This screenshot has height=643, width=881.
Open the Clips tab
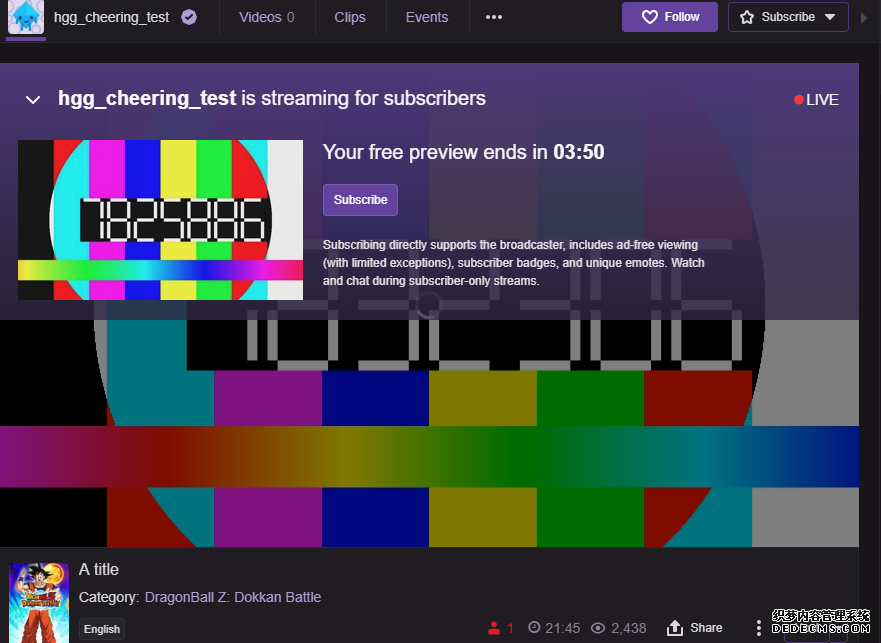[350, 17]
